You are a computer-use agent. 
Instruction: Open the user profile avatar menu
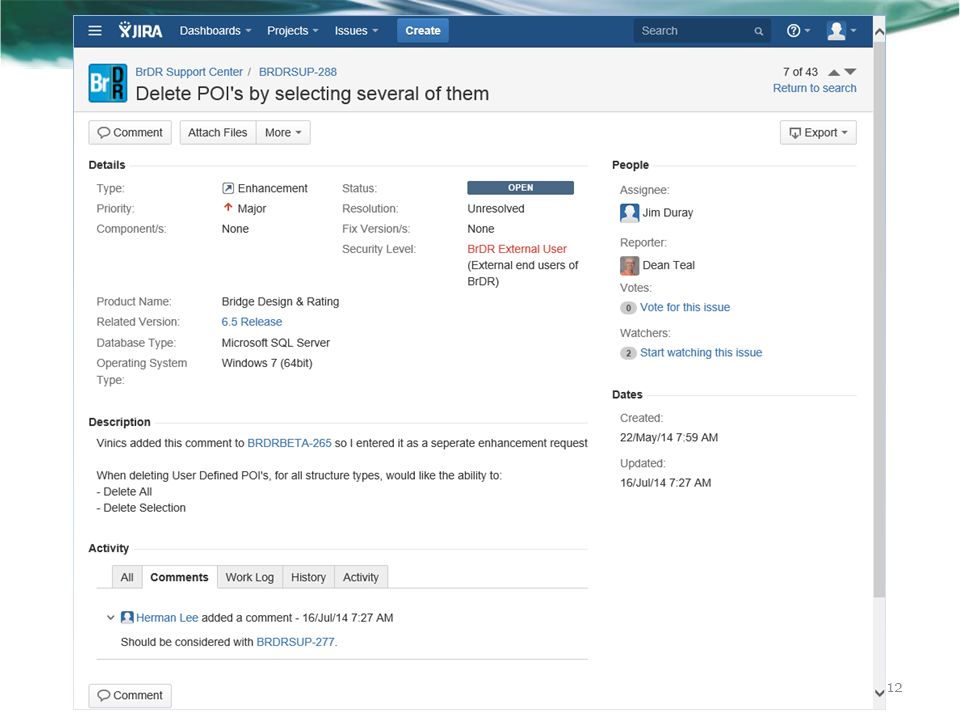point(841,31)
